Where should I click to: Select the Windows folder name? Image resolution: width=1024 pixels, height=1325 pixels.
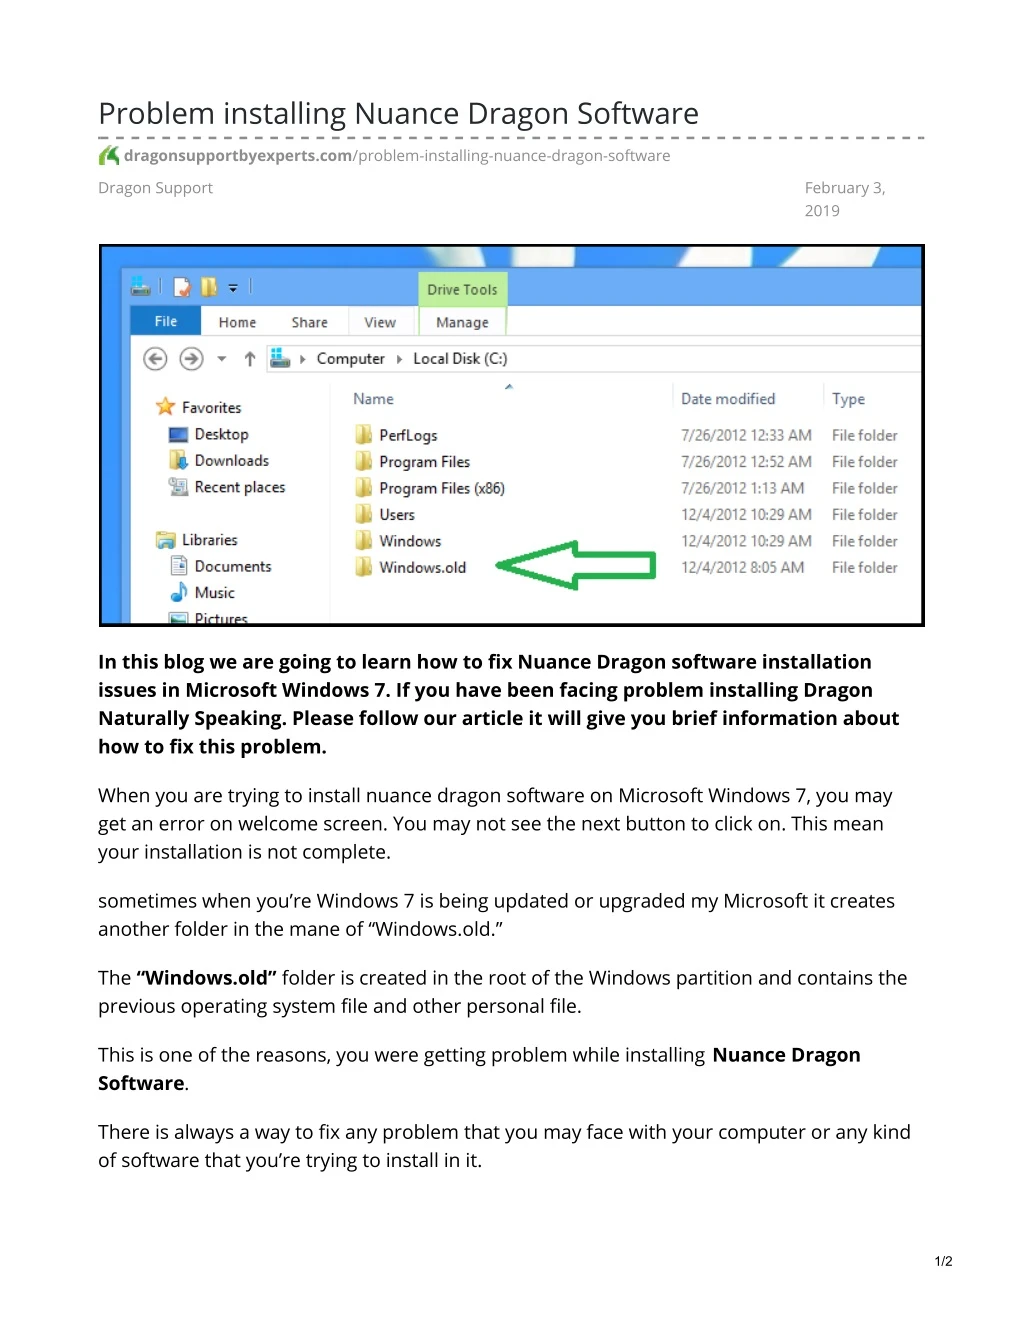(x=410, y=540)
